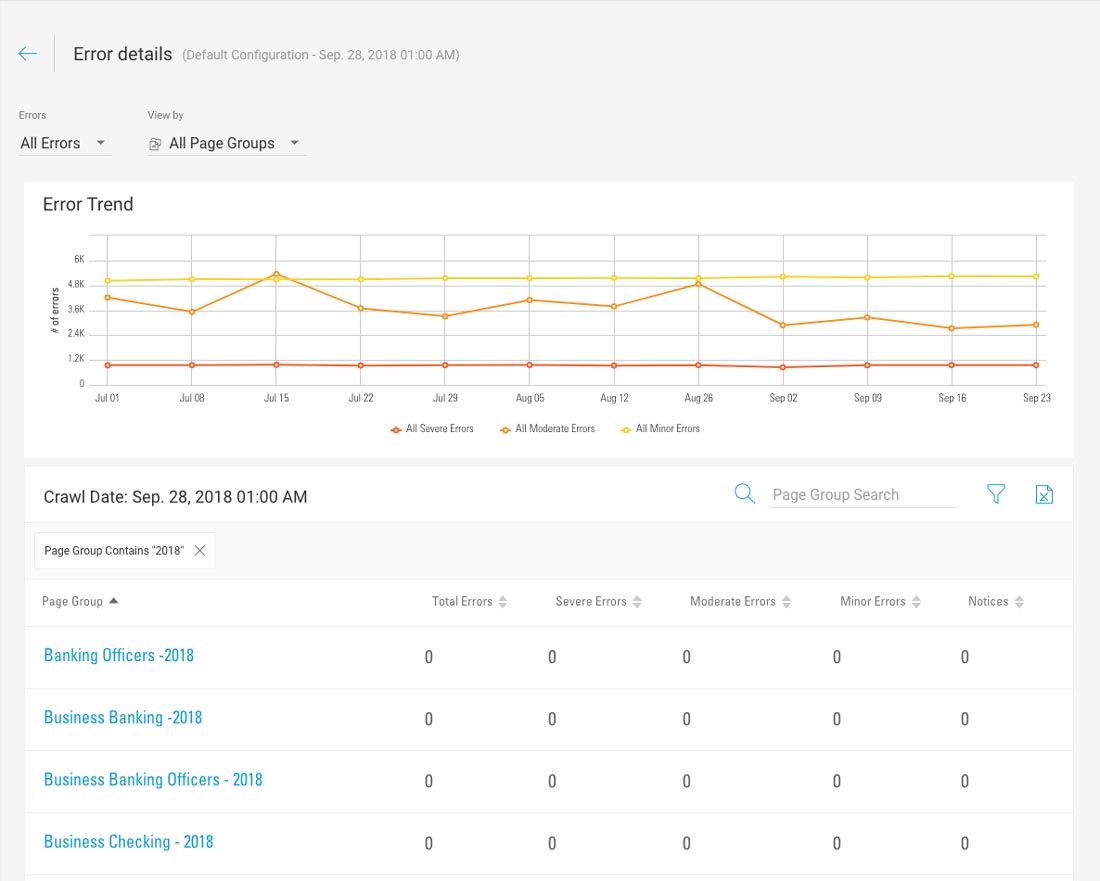Toggle All Moderate Errors legend series
The height and width of the screenshot is (881, 1100).
pyautogui.click(x=547, y=429)
